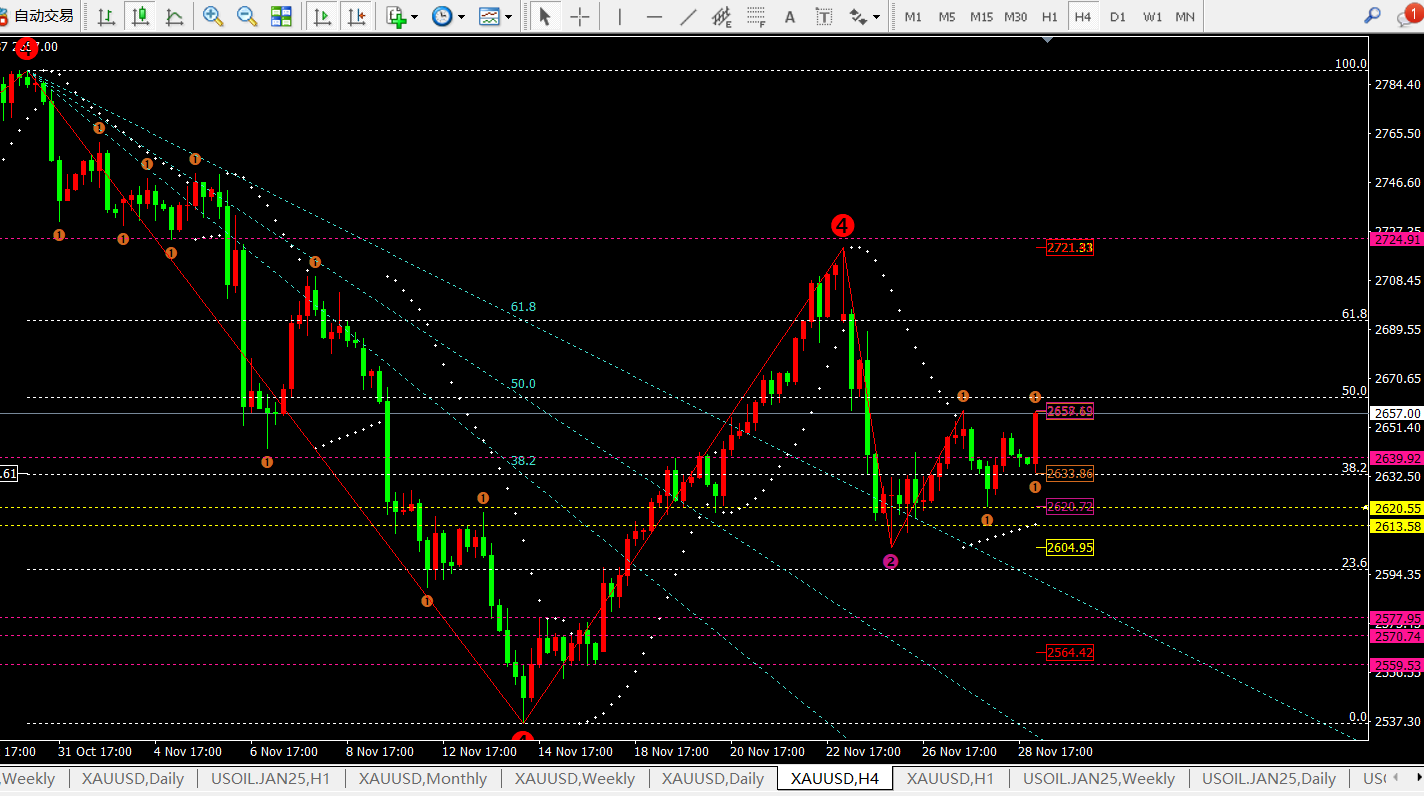
Task: Click the 2577.95 price-axis level tag
Action: [1397, 618]
